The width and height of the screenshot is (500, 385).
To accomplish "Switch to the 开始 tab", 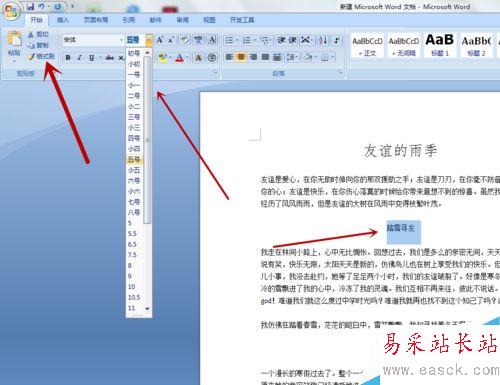I will click(36, 20).
